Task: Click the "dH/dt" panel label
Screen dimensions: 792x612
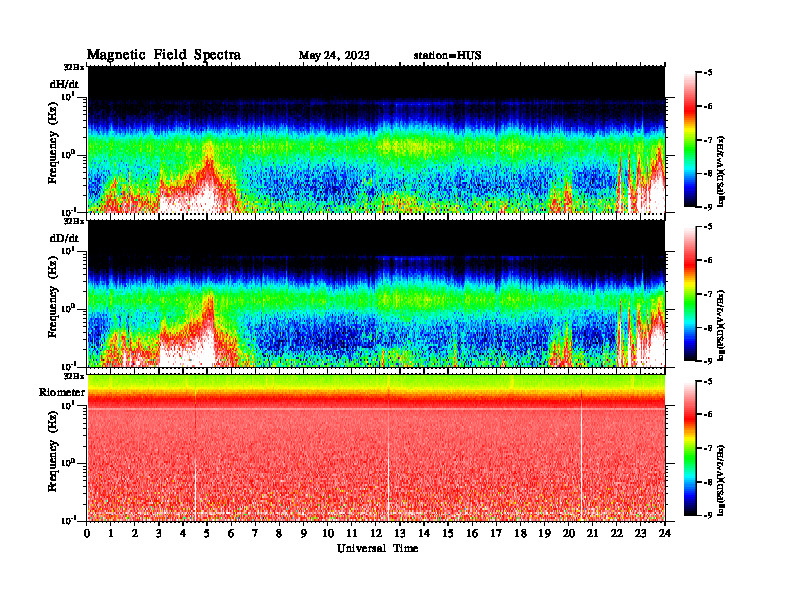Action: tap(64, 84)
